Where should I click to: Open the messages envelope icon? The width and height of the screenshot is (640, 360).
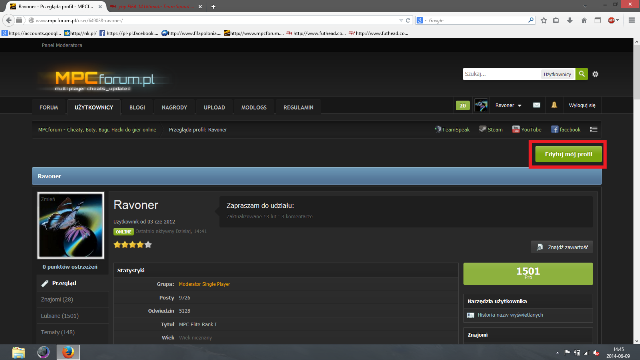click(x=536, y=105)
